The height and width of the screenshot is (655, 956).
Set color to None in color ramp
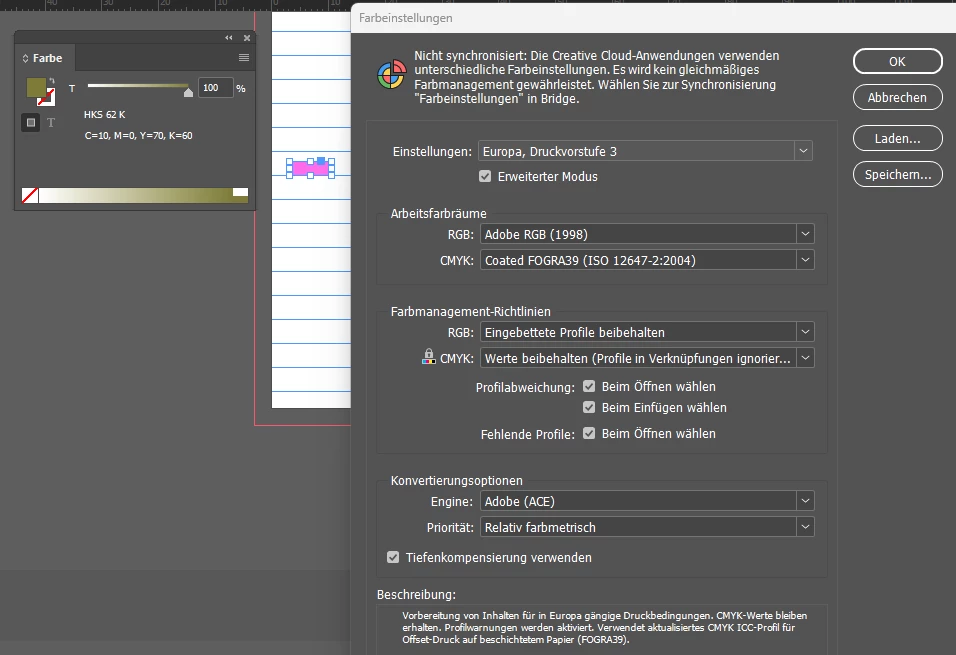click(30, 195)
